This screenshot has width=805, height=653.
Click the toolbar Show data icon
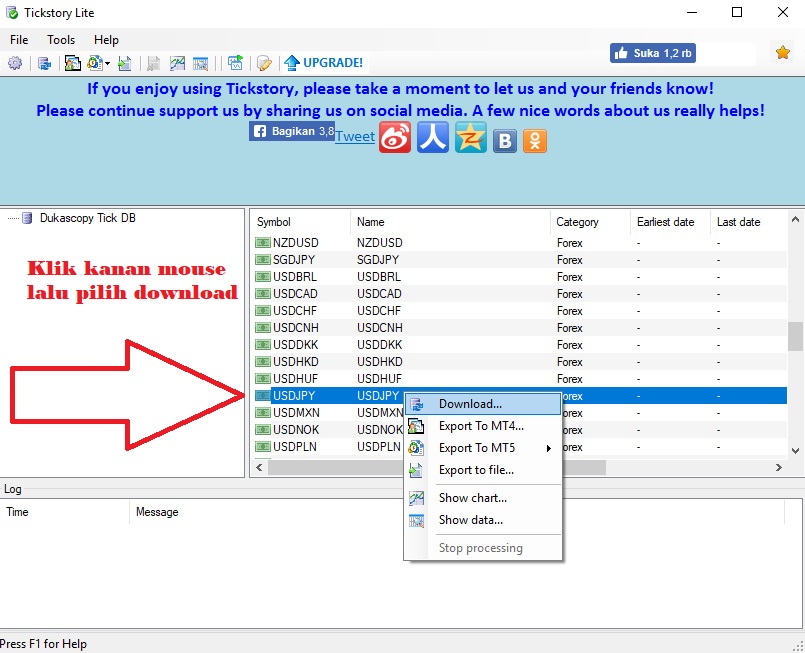201,63
